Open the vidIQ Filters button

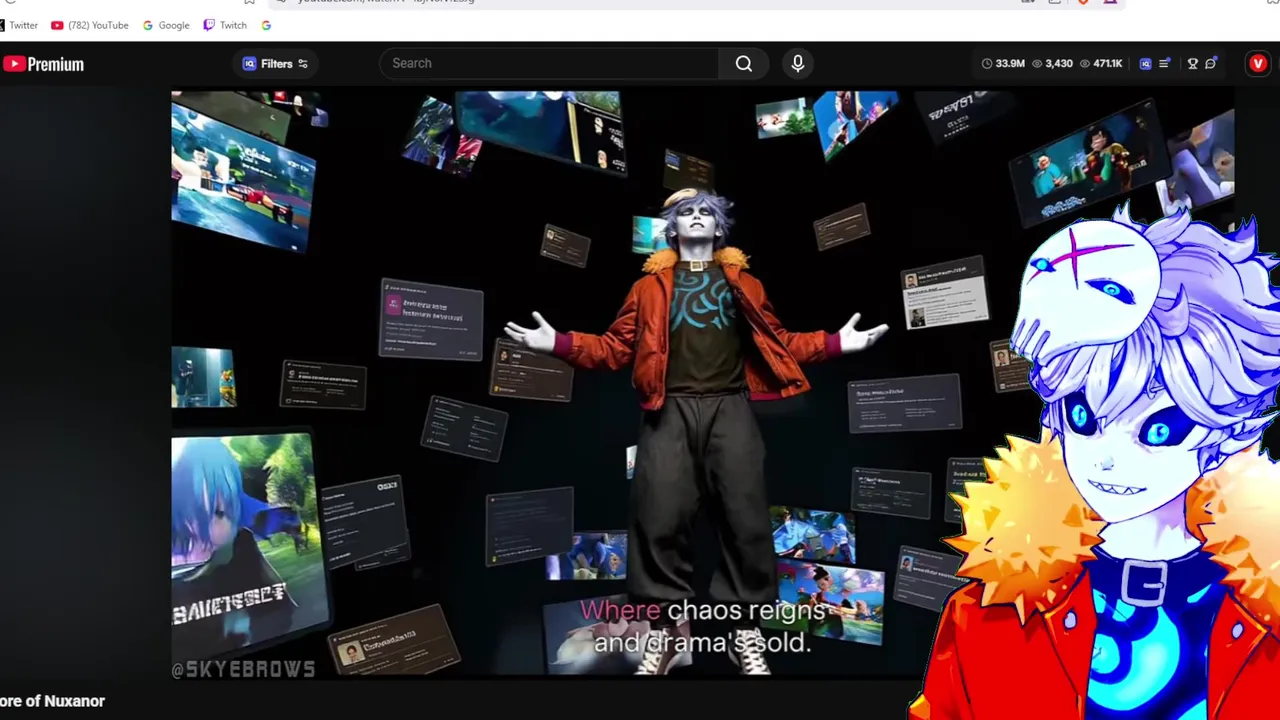(276, 63)
